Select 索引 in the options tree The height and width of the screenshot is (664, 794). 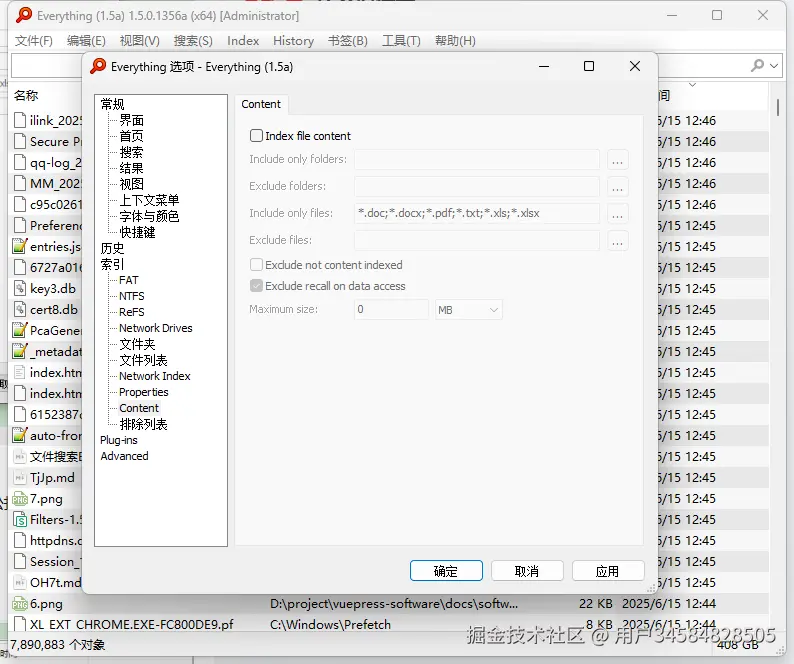(x=112, y=264)
